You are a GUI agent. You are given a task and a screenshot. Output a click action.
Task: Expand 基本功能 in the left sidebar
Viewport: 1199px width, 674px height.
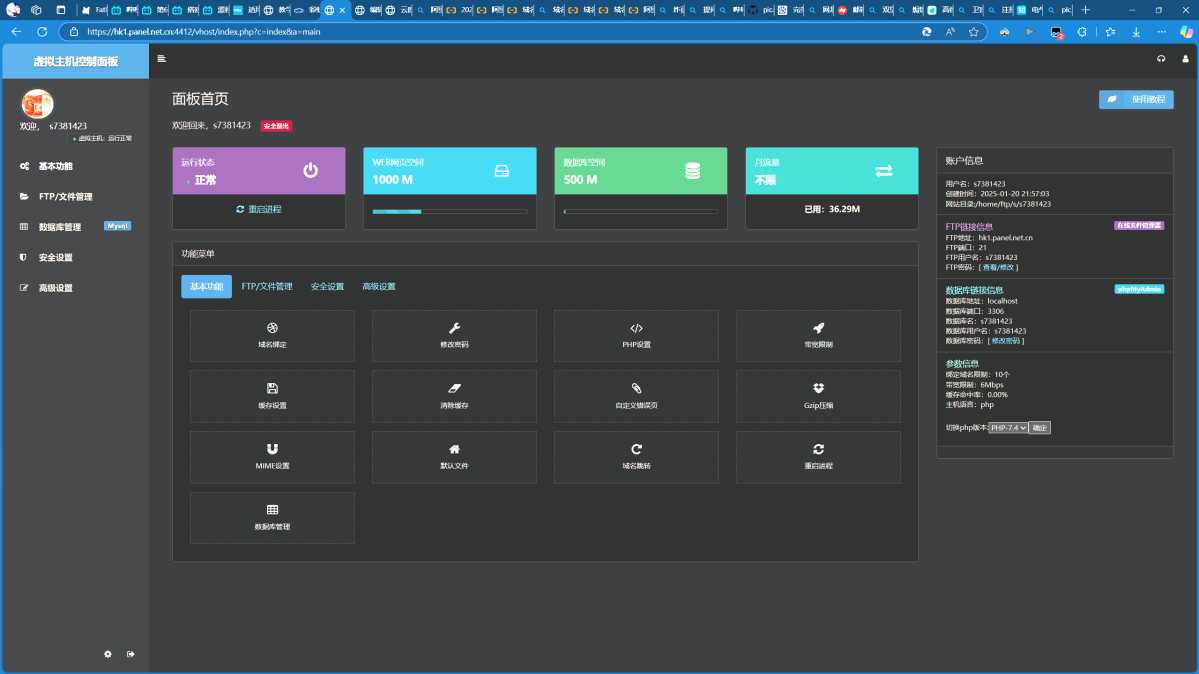point(56,166)
